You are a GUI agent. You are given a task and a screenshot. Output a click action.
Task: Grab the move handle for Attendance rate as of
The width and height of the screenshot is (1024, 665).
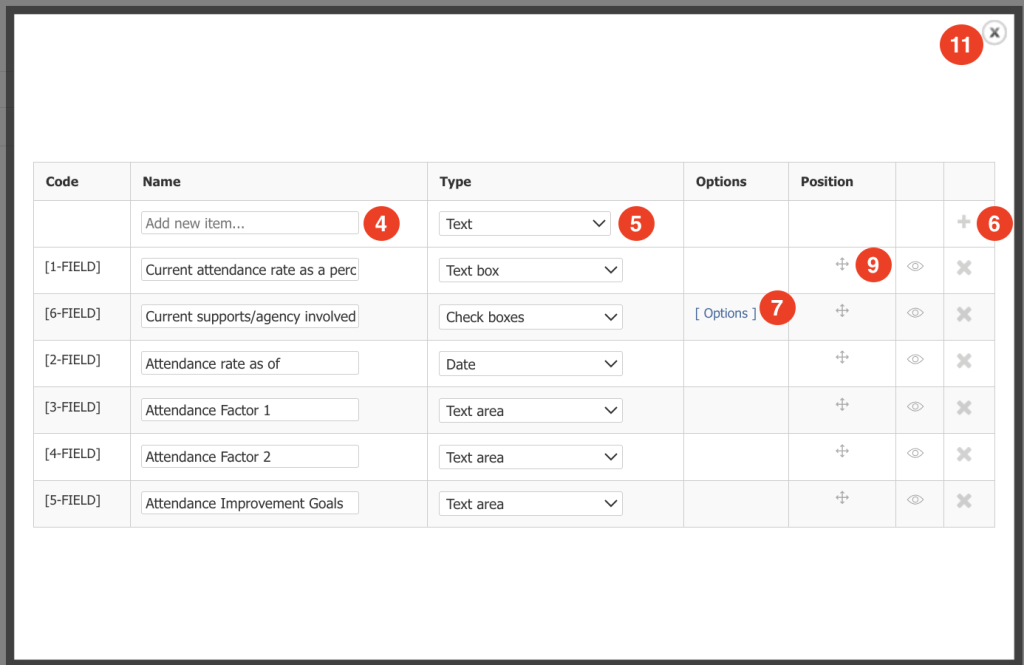click(x=842, y=357)
